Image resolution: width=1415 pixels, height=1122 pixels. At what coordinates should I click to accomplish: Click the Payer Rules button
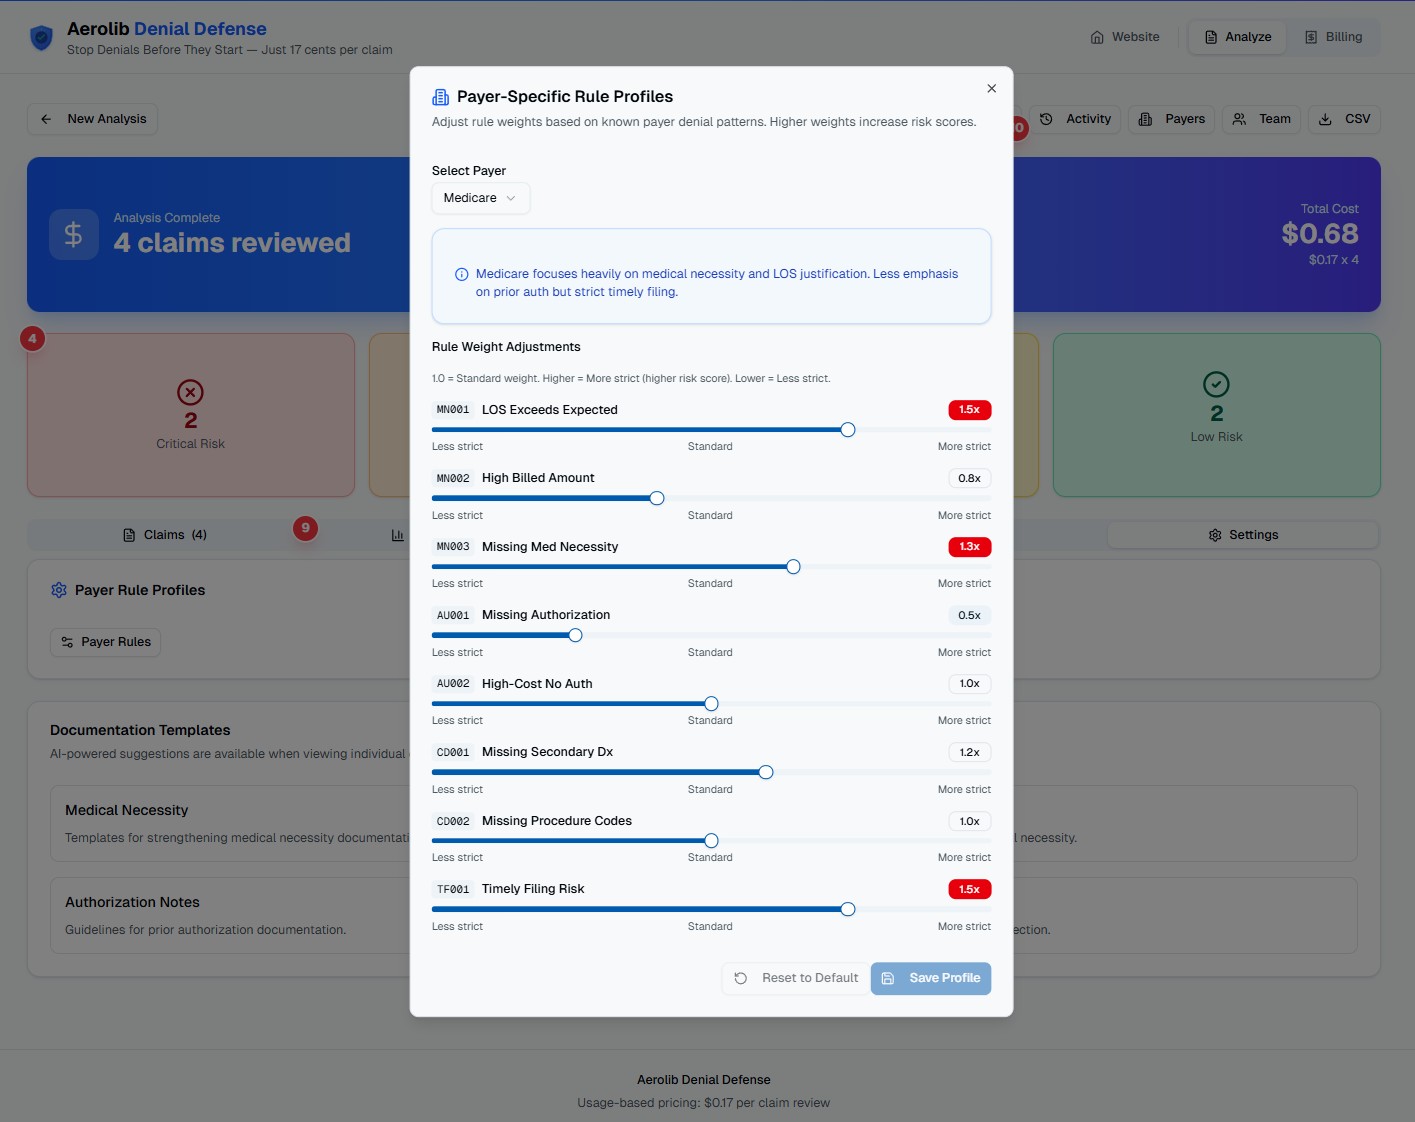105,641
